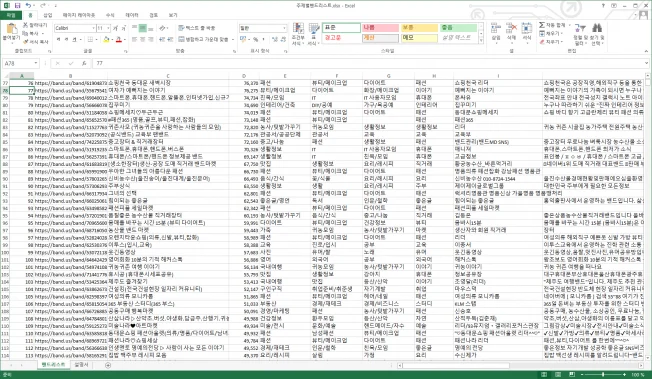652x379 pixels.
Task: Toggle right horizontal alignment
Action: (x=150, y=40)
